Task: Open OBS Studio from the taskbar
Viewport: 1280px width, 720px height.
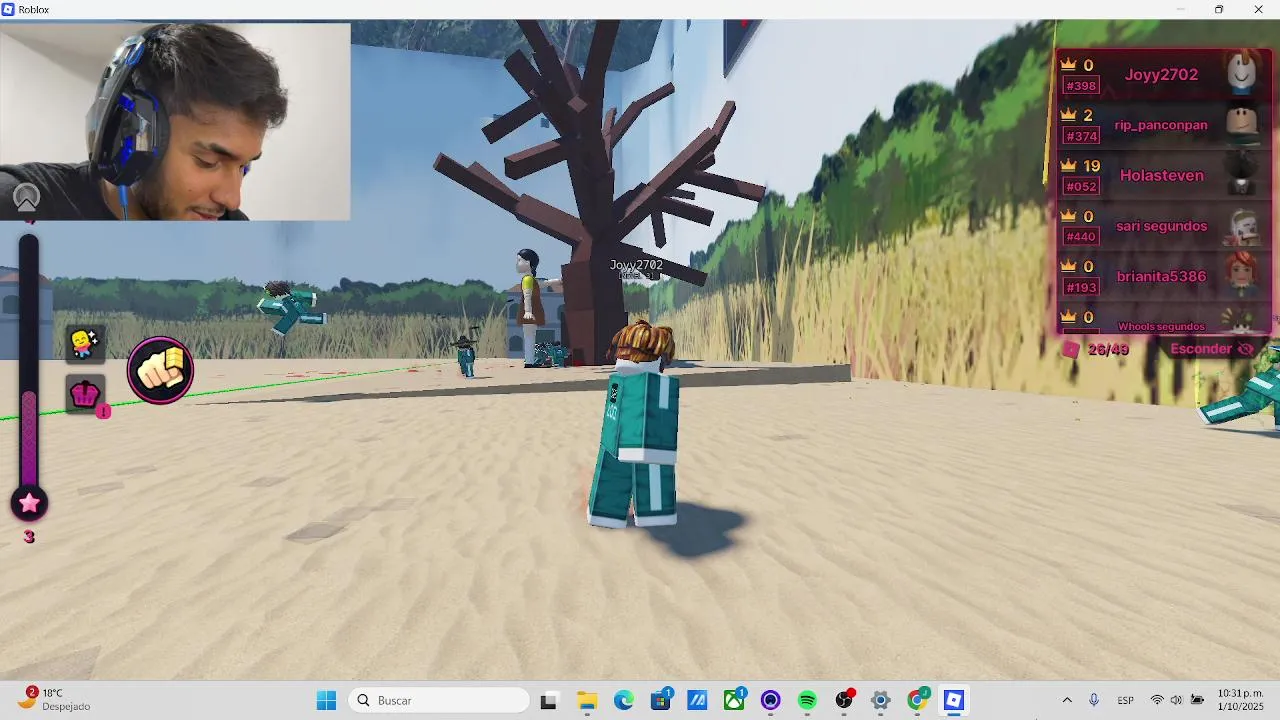Action: coord(844,701)
